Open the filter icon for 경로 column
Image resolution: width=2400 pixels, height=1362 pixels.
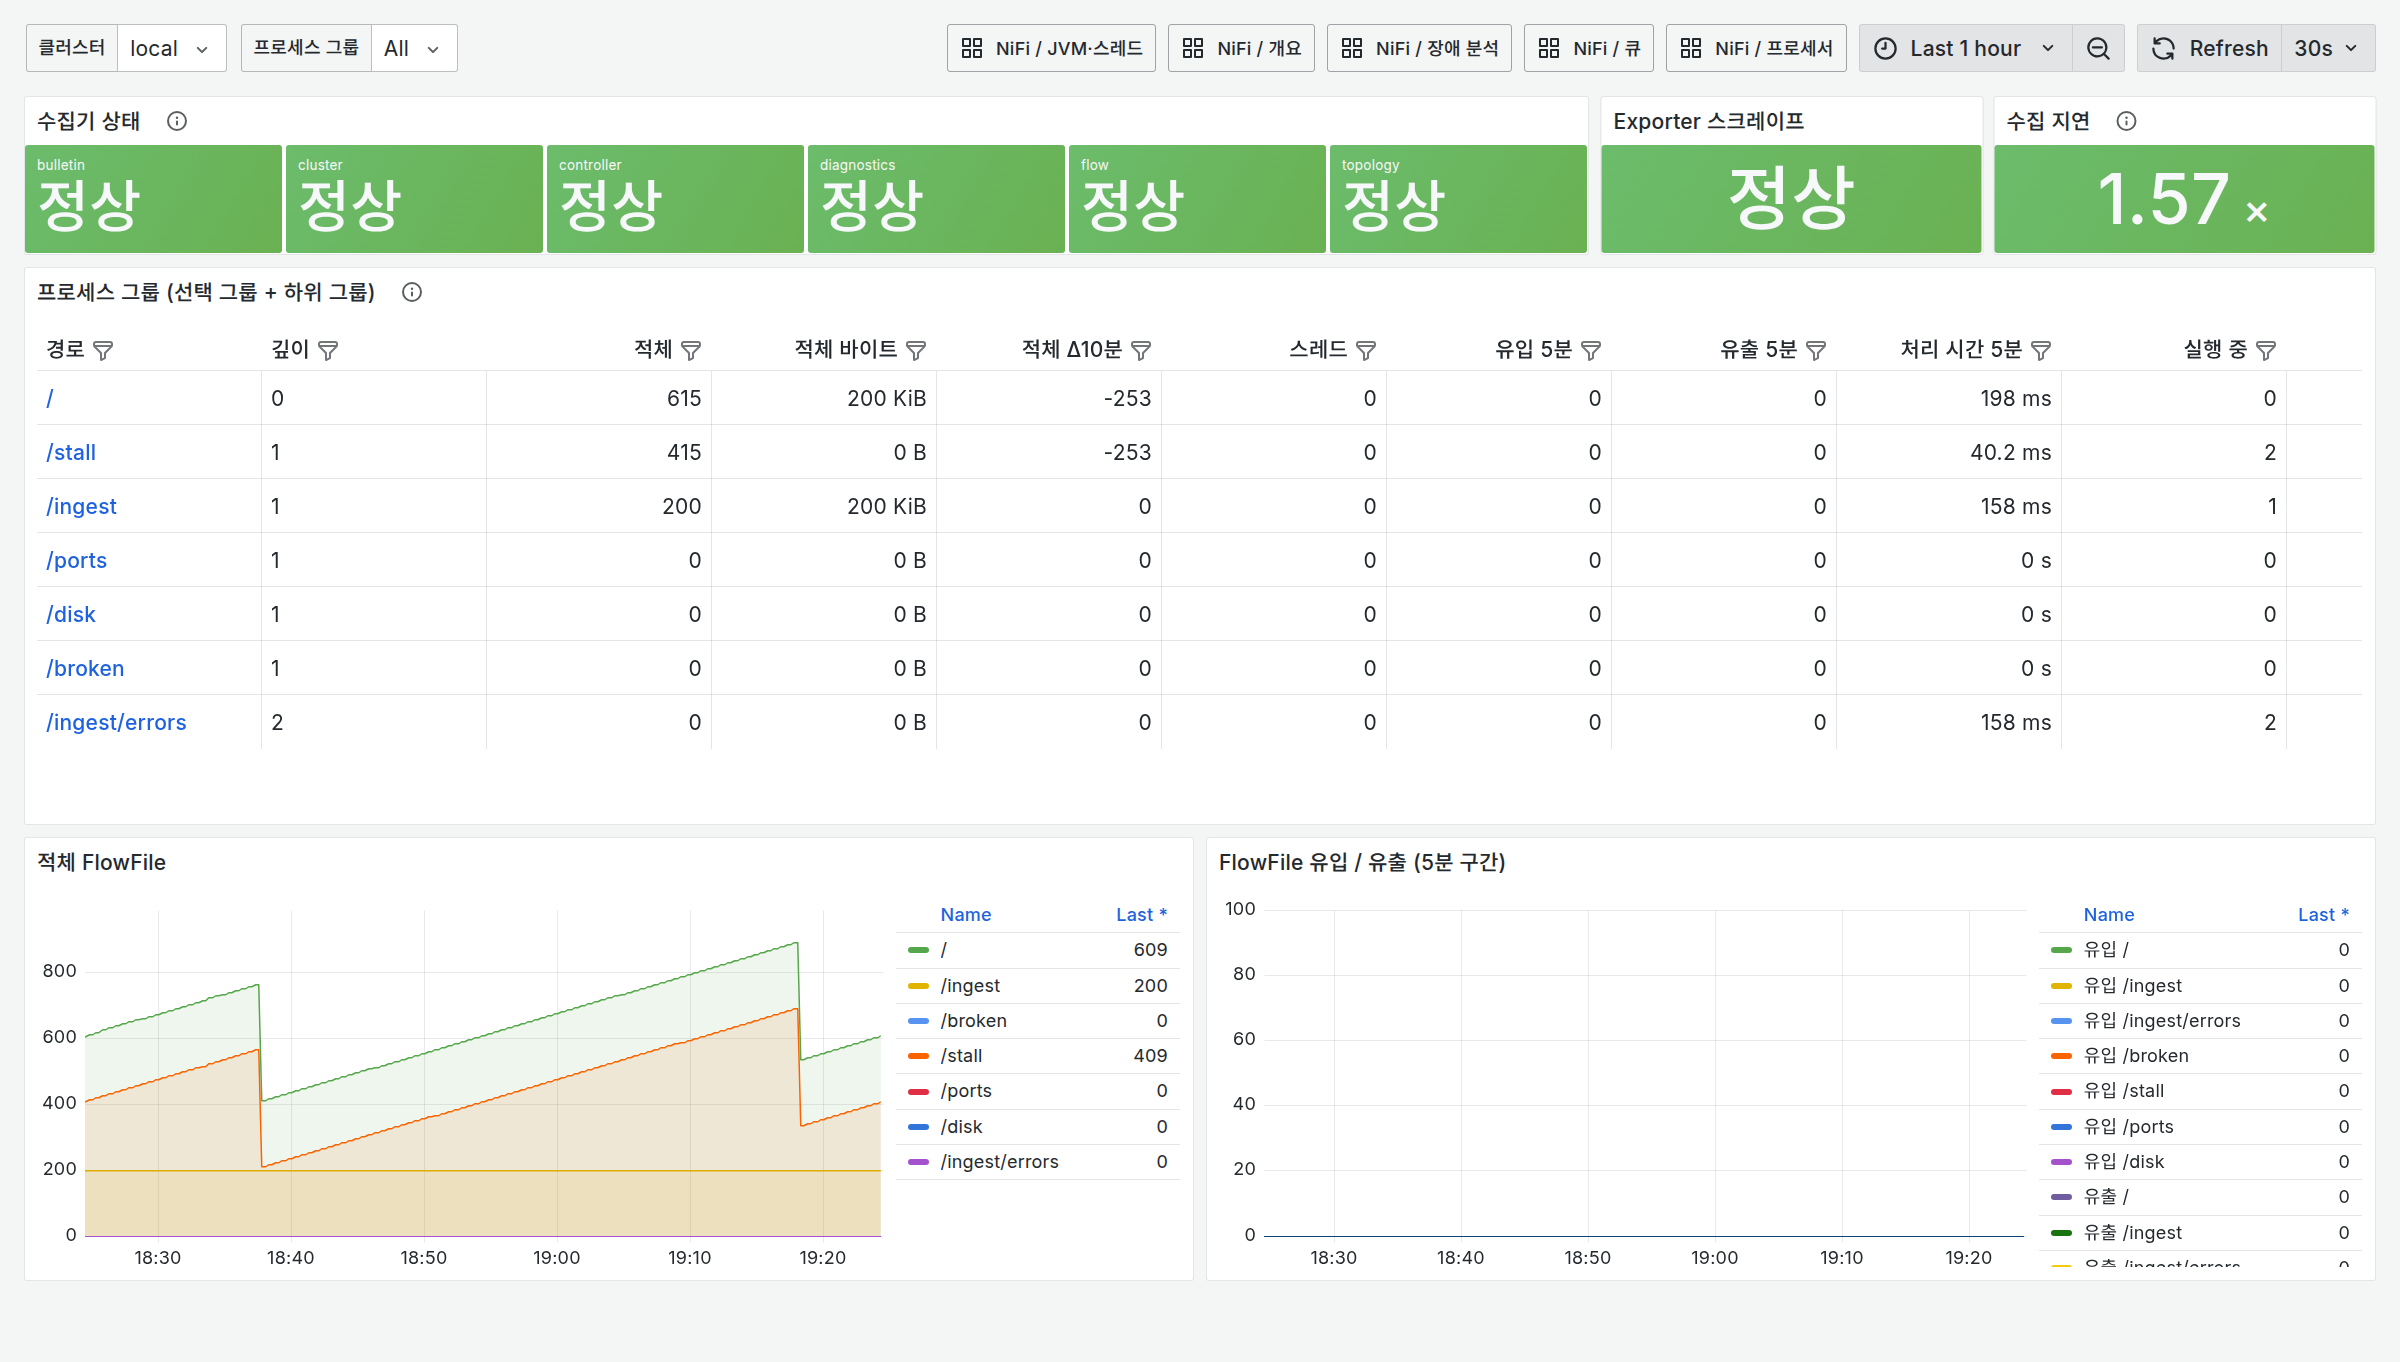[103, 350]
